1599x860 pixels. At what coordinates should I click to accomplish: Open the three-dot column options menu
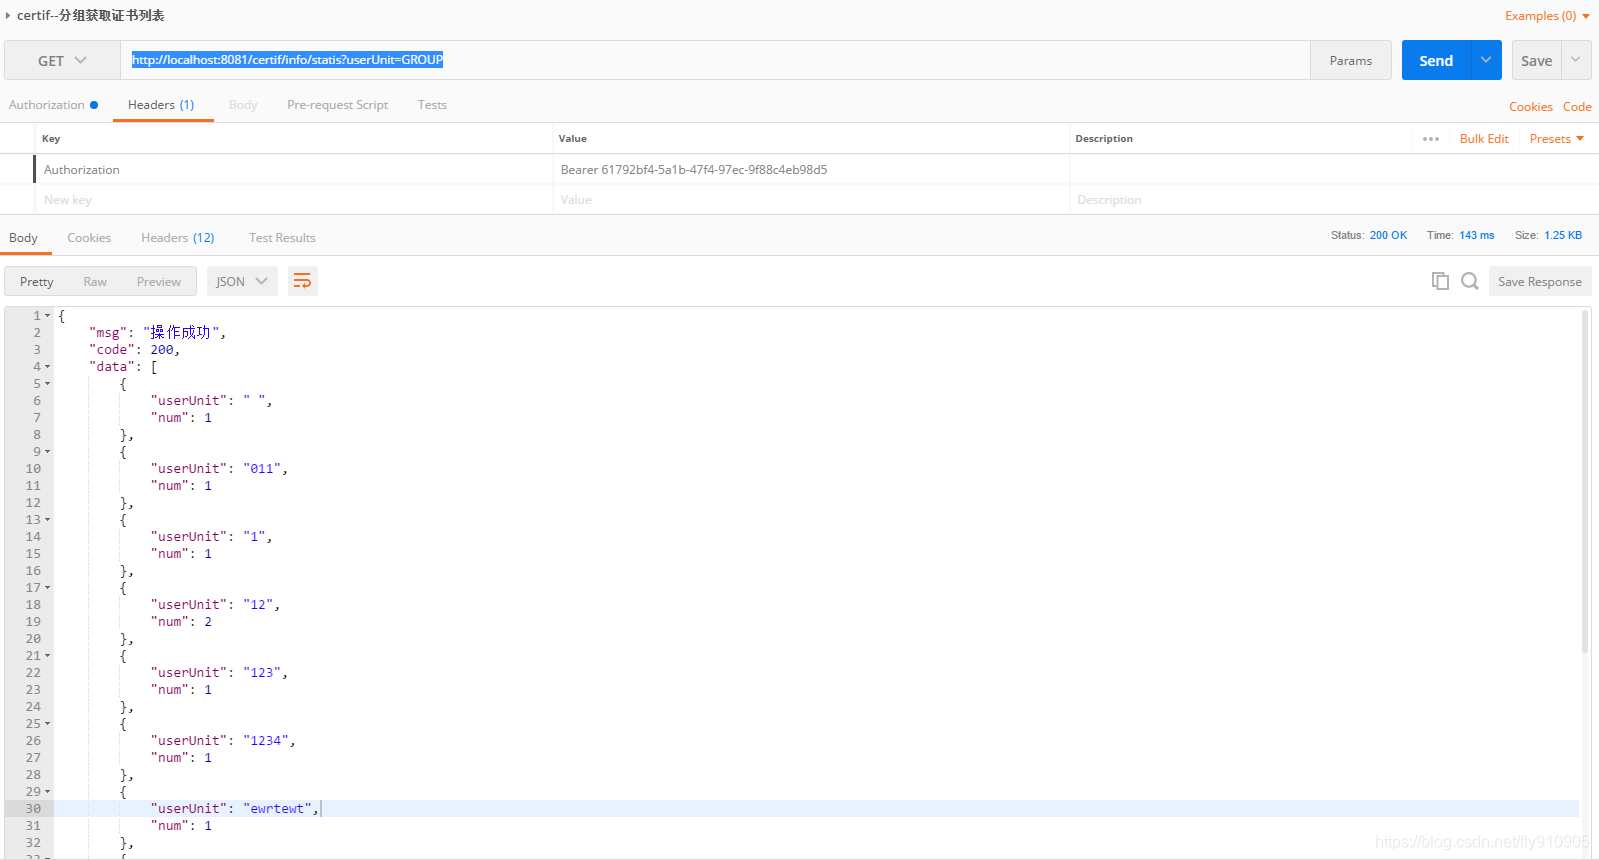(x=1431, y=139)
